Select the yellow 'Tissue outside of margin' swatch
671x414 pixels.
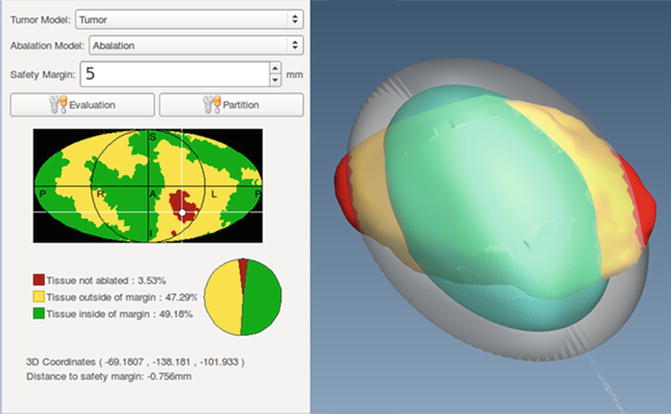[38, 297]
